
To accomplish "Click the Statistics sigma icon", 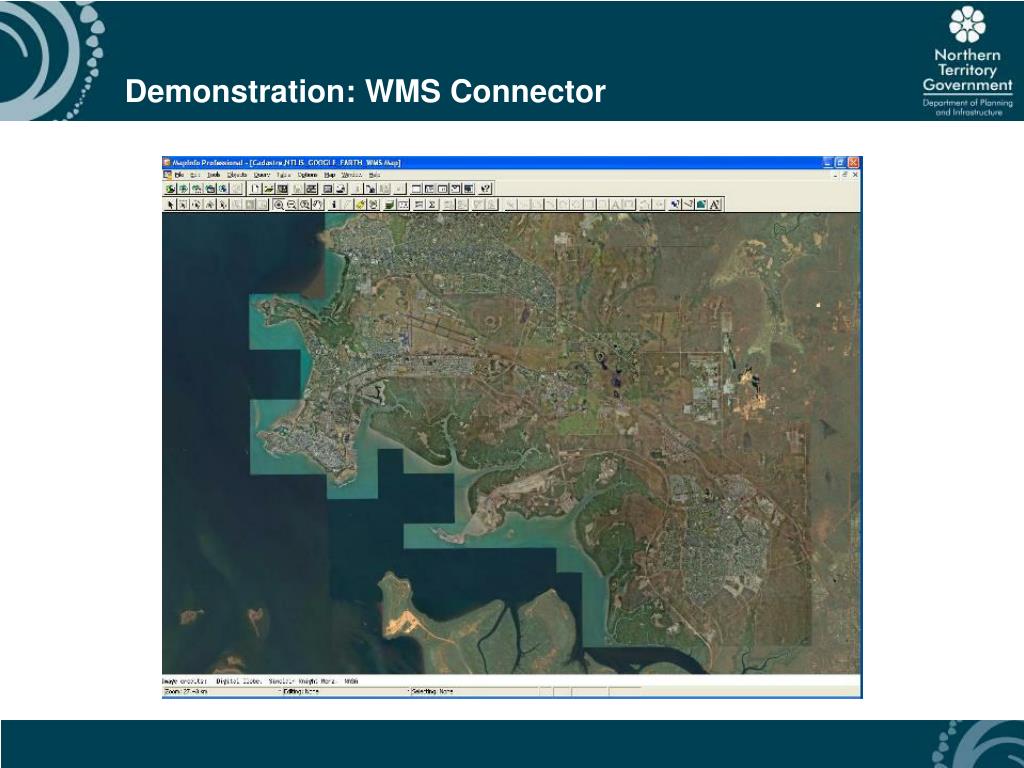I will [432, 204].
